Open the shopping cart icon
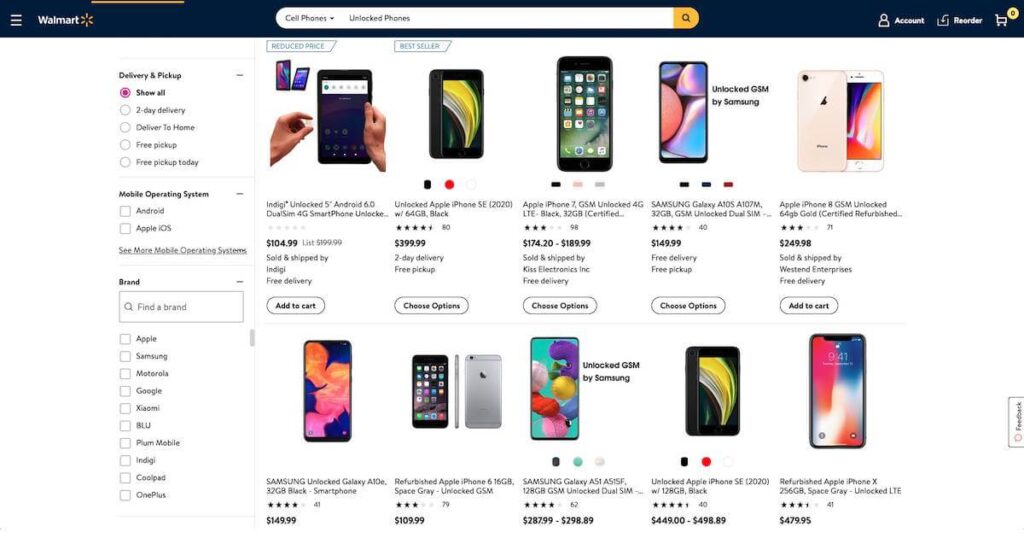 click(x=1001, y=21)
